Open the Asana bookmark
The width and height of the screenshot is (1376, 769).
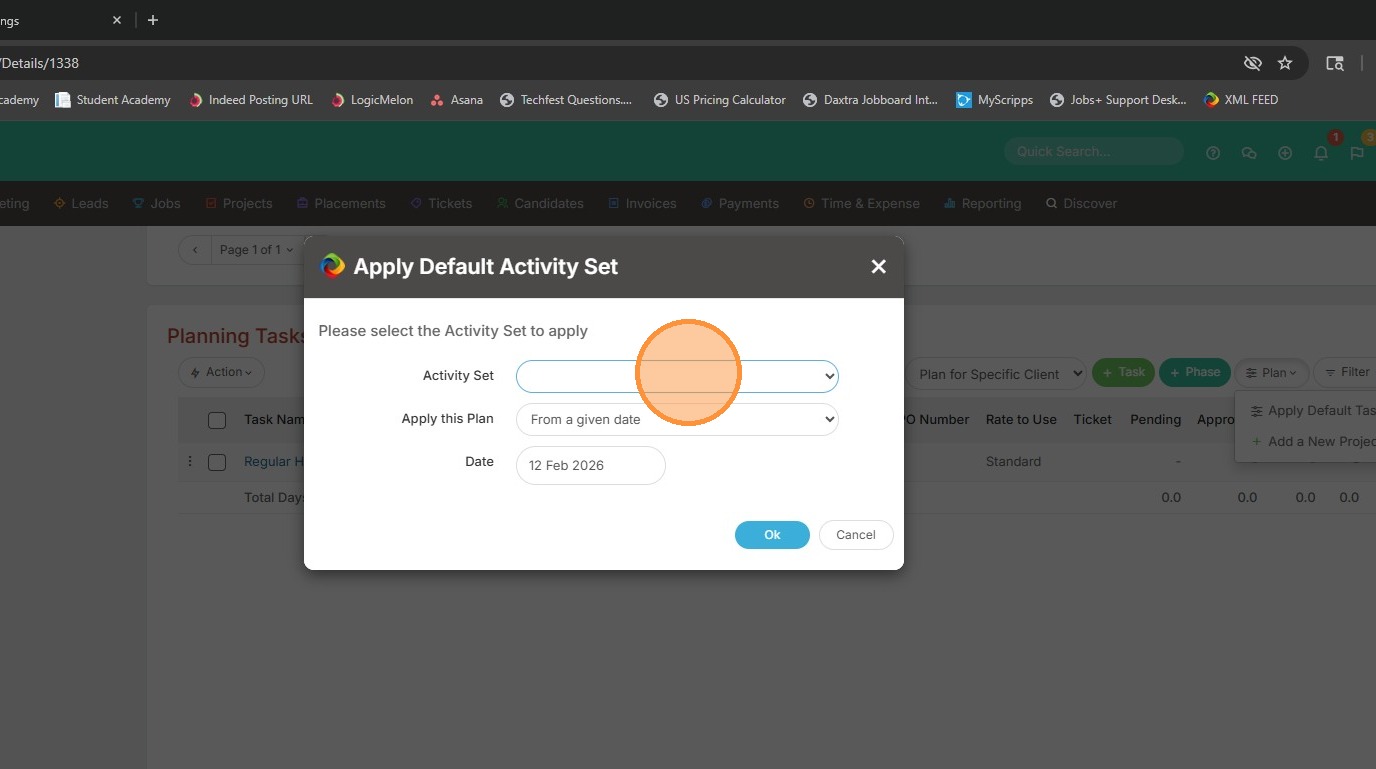tap(456, 100)
